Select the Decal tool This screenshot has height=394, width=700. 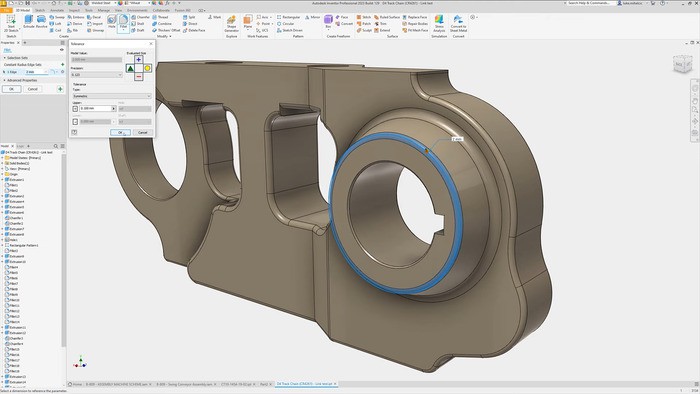[x=94, y=17]
